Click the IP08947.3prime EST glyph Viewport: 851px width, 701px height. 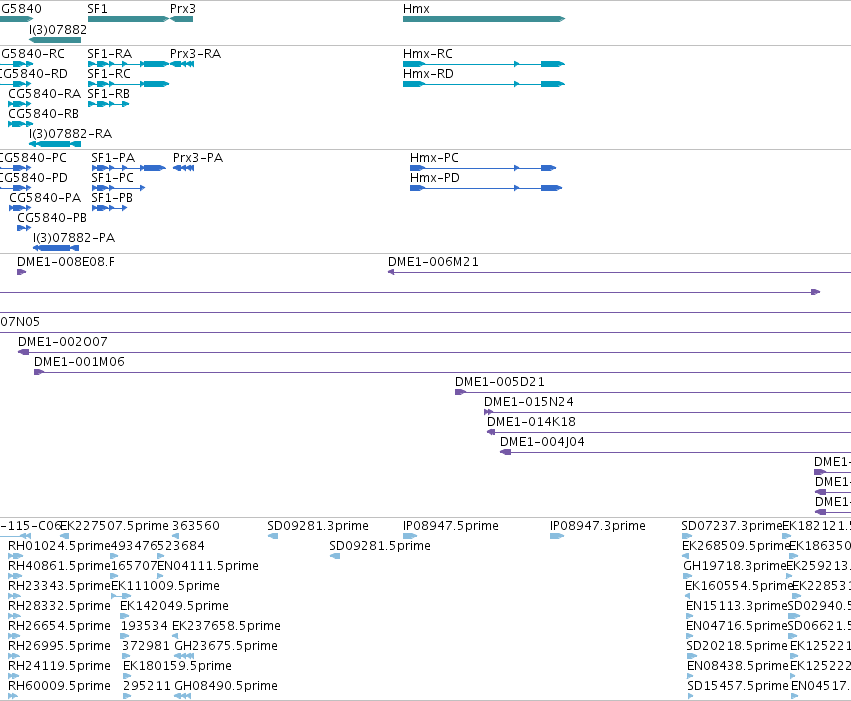point(557,536)
